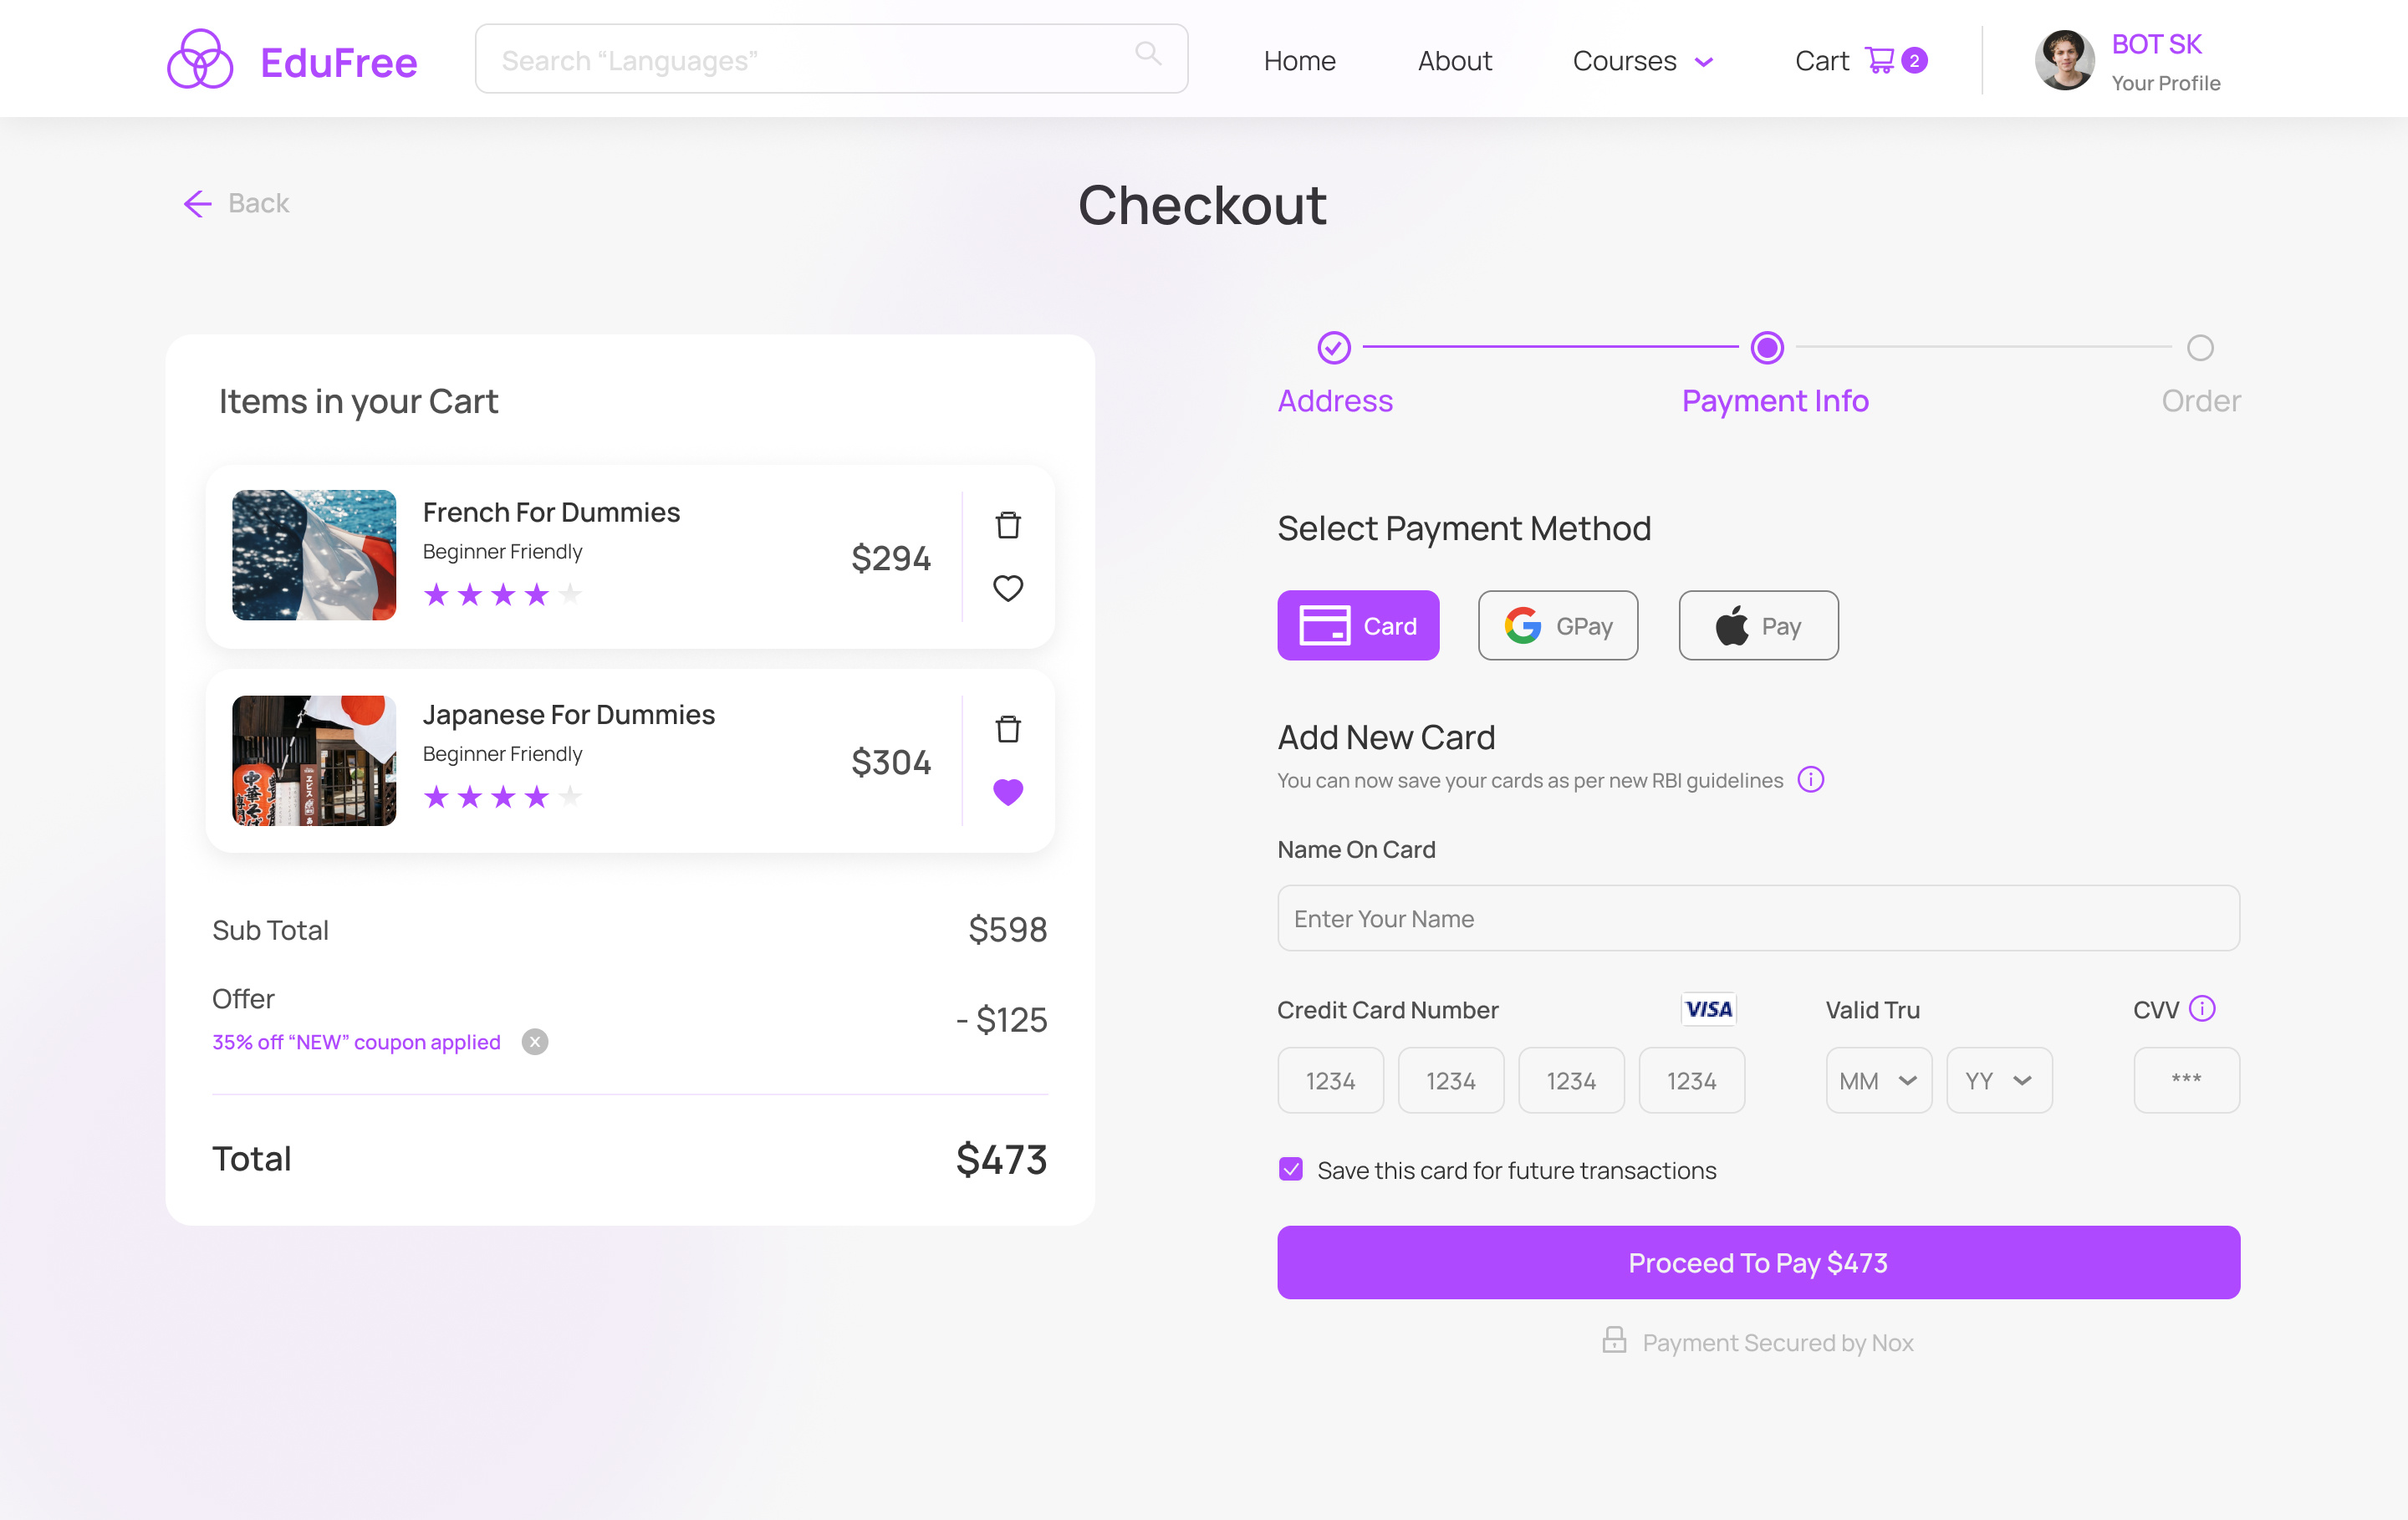Click Proceed To Pay $473
This screenshot has height=1520, width=2408.
pyautogui.click(x=1757, y=1262)
